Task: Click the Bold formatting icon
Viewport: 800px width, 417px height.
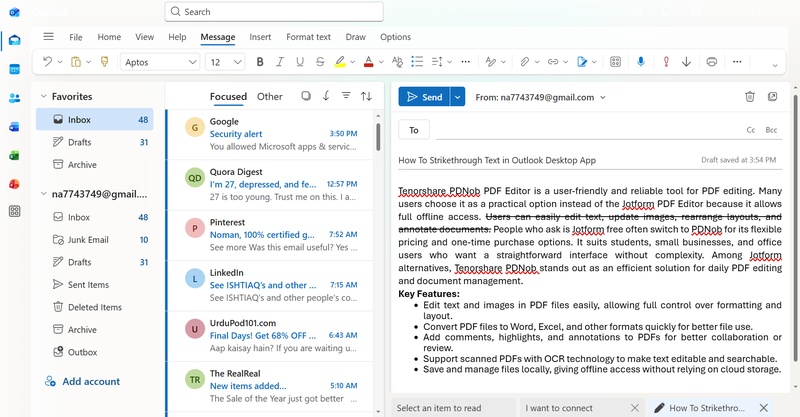Action: point(260,62)
